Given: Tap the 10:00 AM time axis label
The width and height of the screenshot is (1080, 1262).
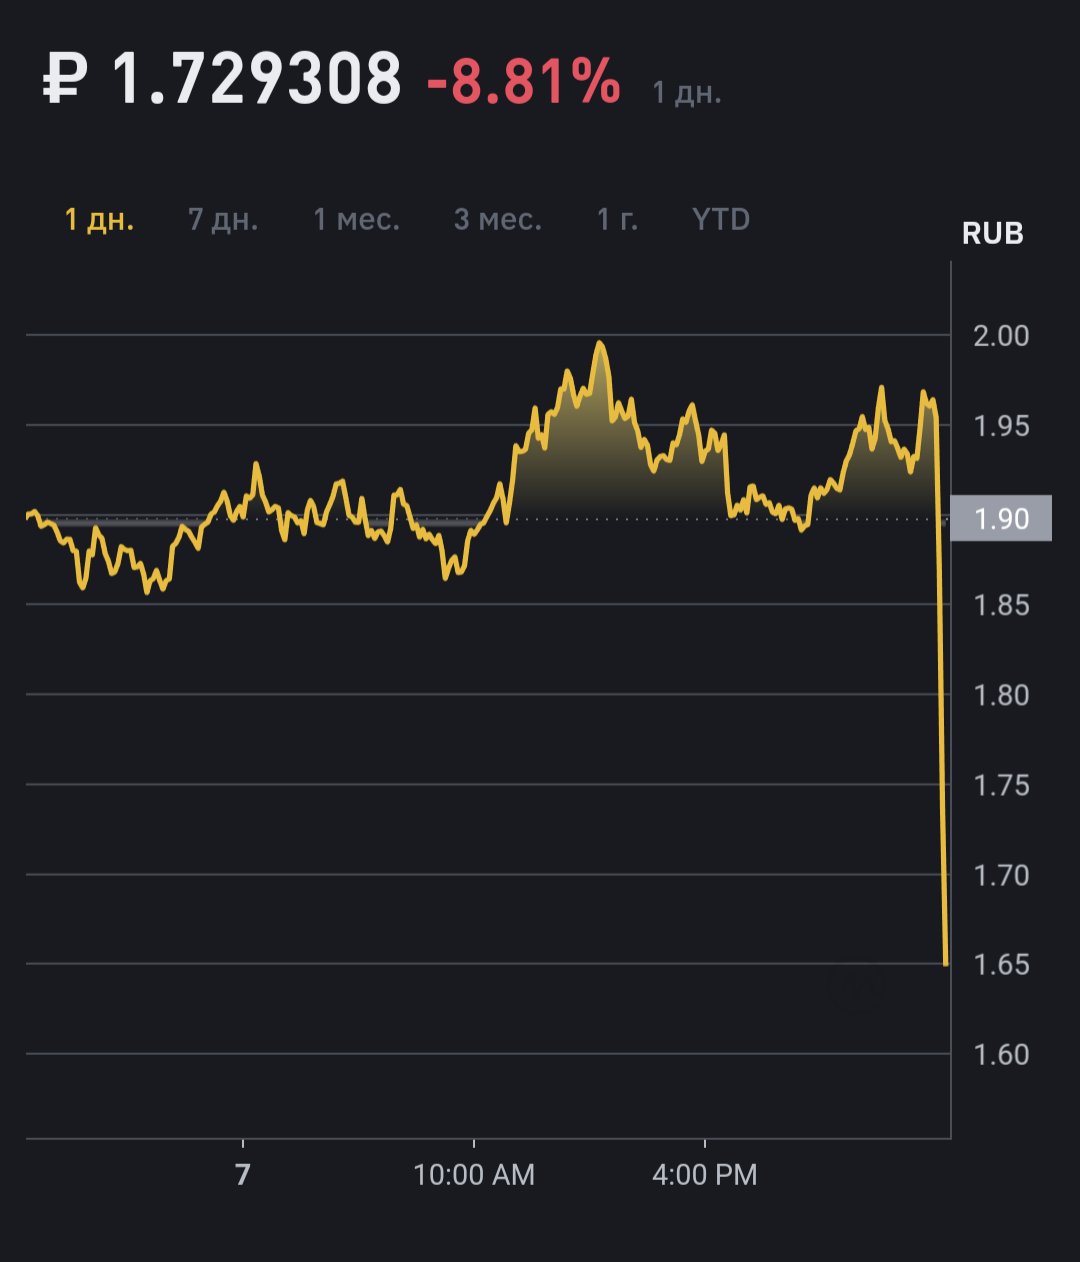Looking at the screenshot, I should (474, 1174).
